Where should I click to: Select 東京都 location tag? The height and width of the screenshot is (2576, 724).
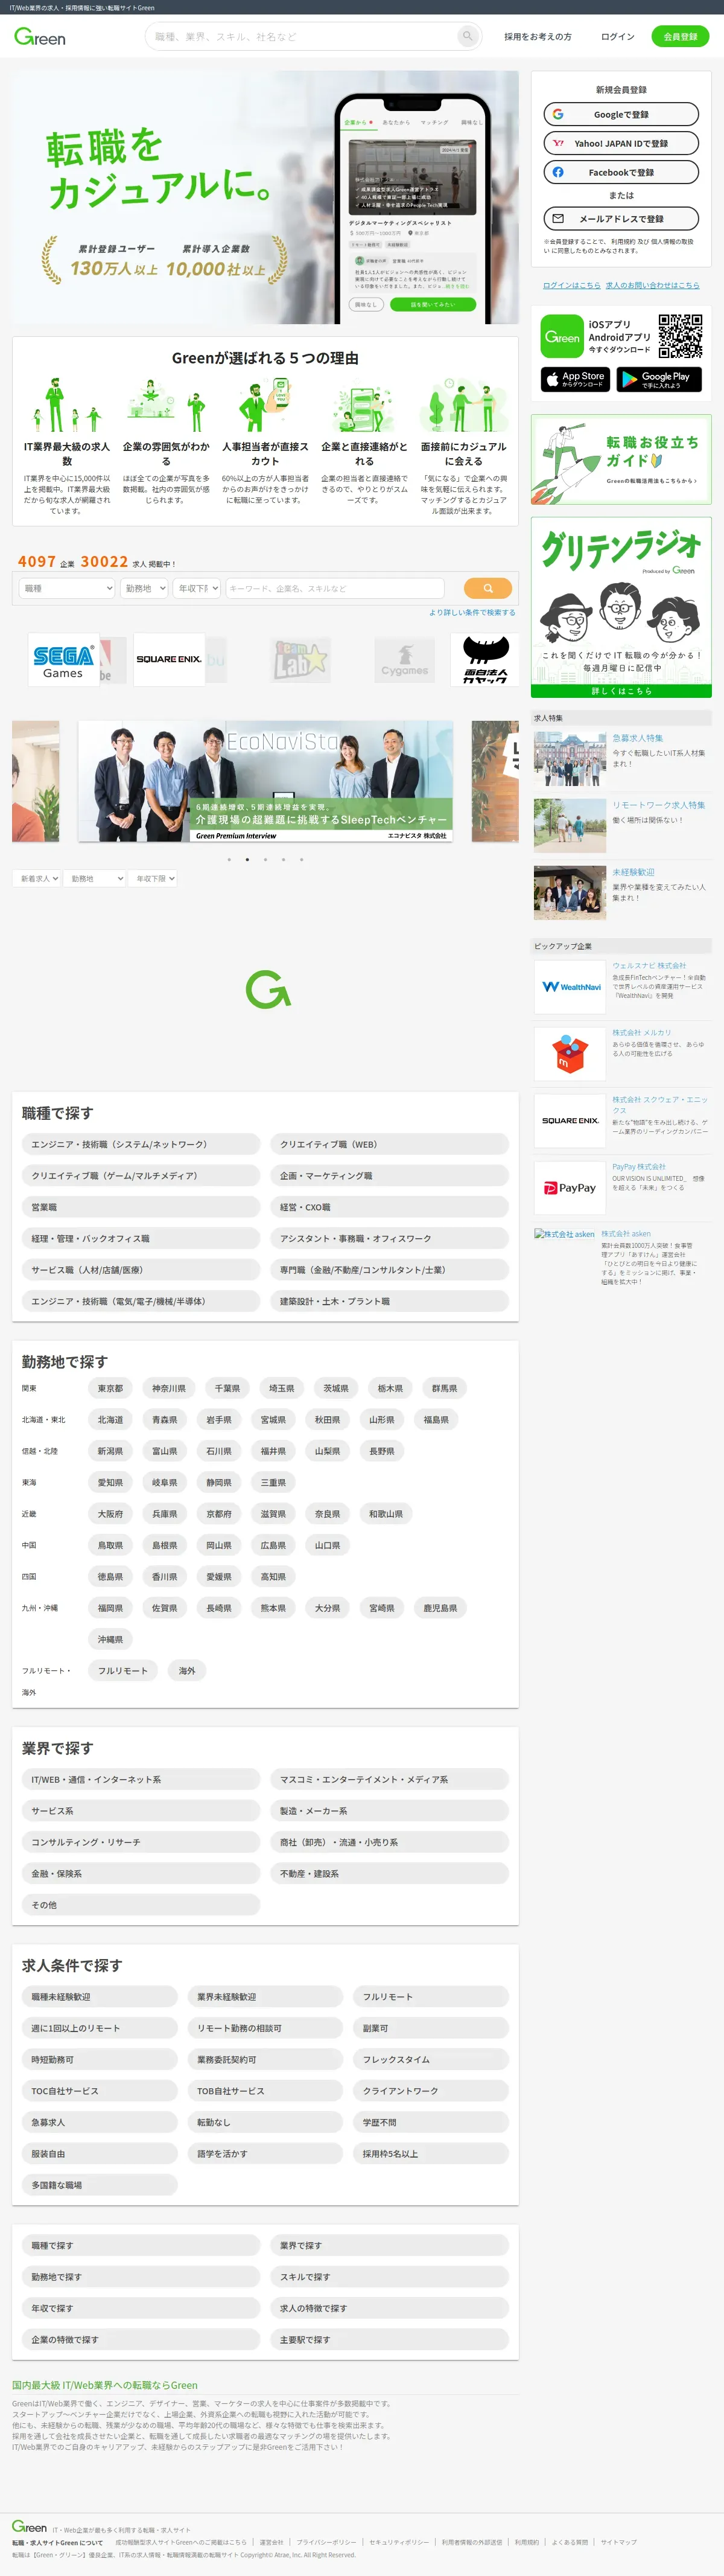tap(110, 1388)
